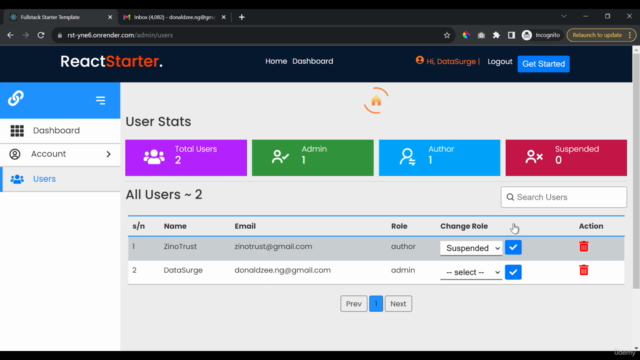Click donaldzee.ng@gmail.com email cell

click(282, 270)
